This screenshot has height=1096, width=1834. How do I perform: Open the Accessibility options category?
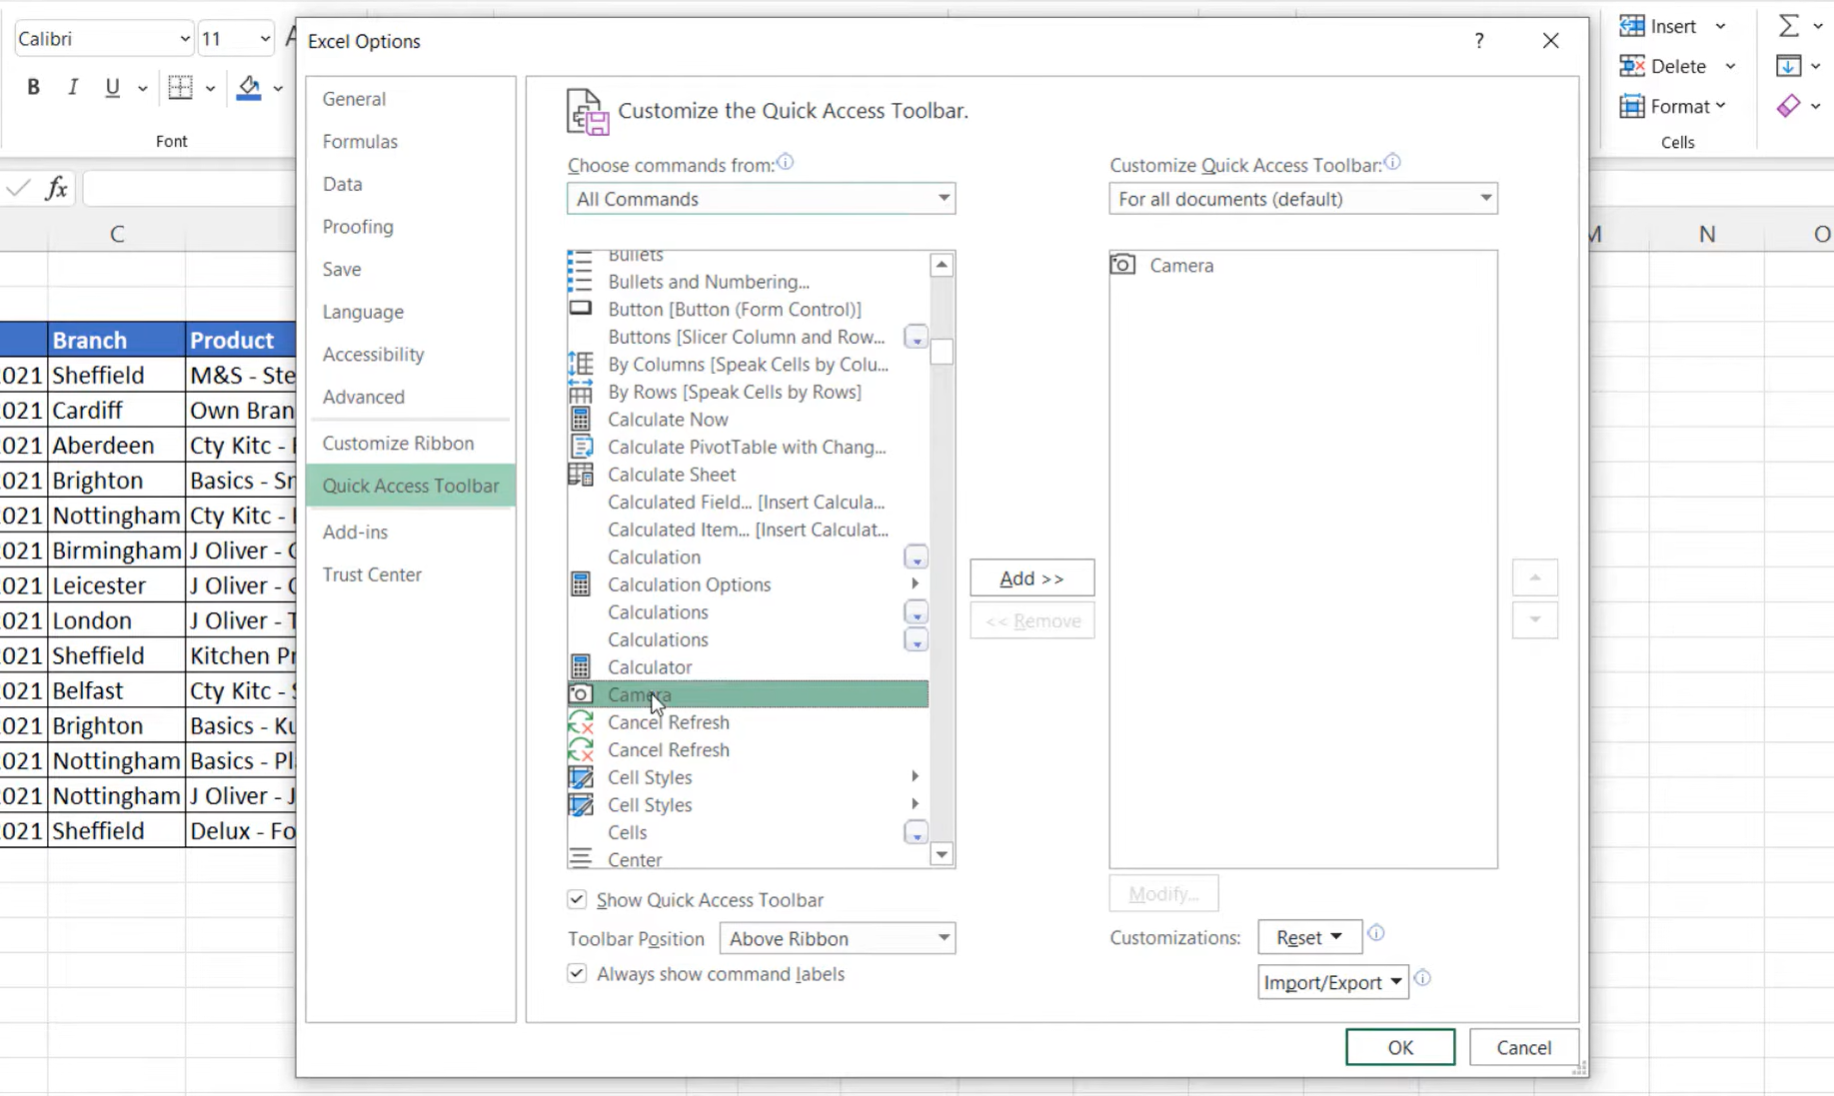coord(373,354)
